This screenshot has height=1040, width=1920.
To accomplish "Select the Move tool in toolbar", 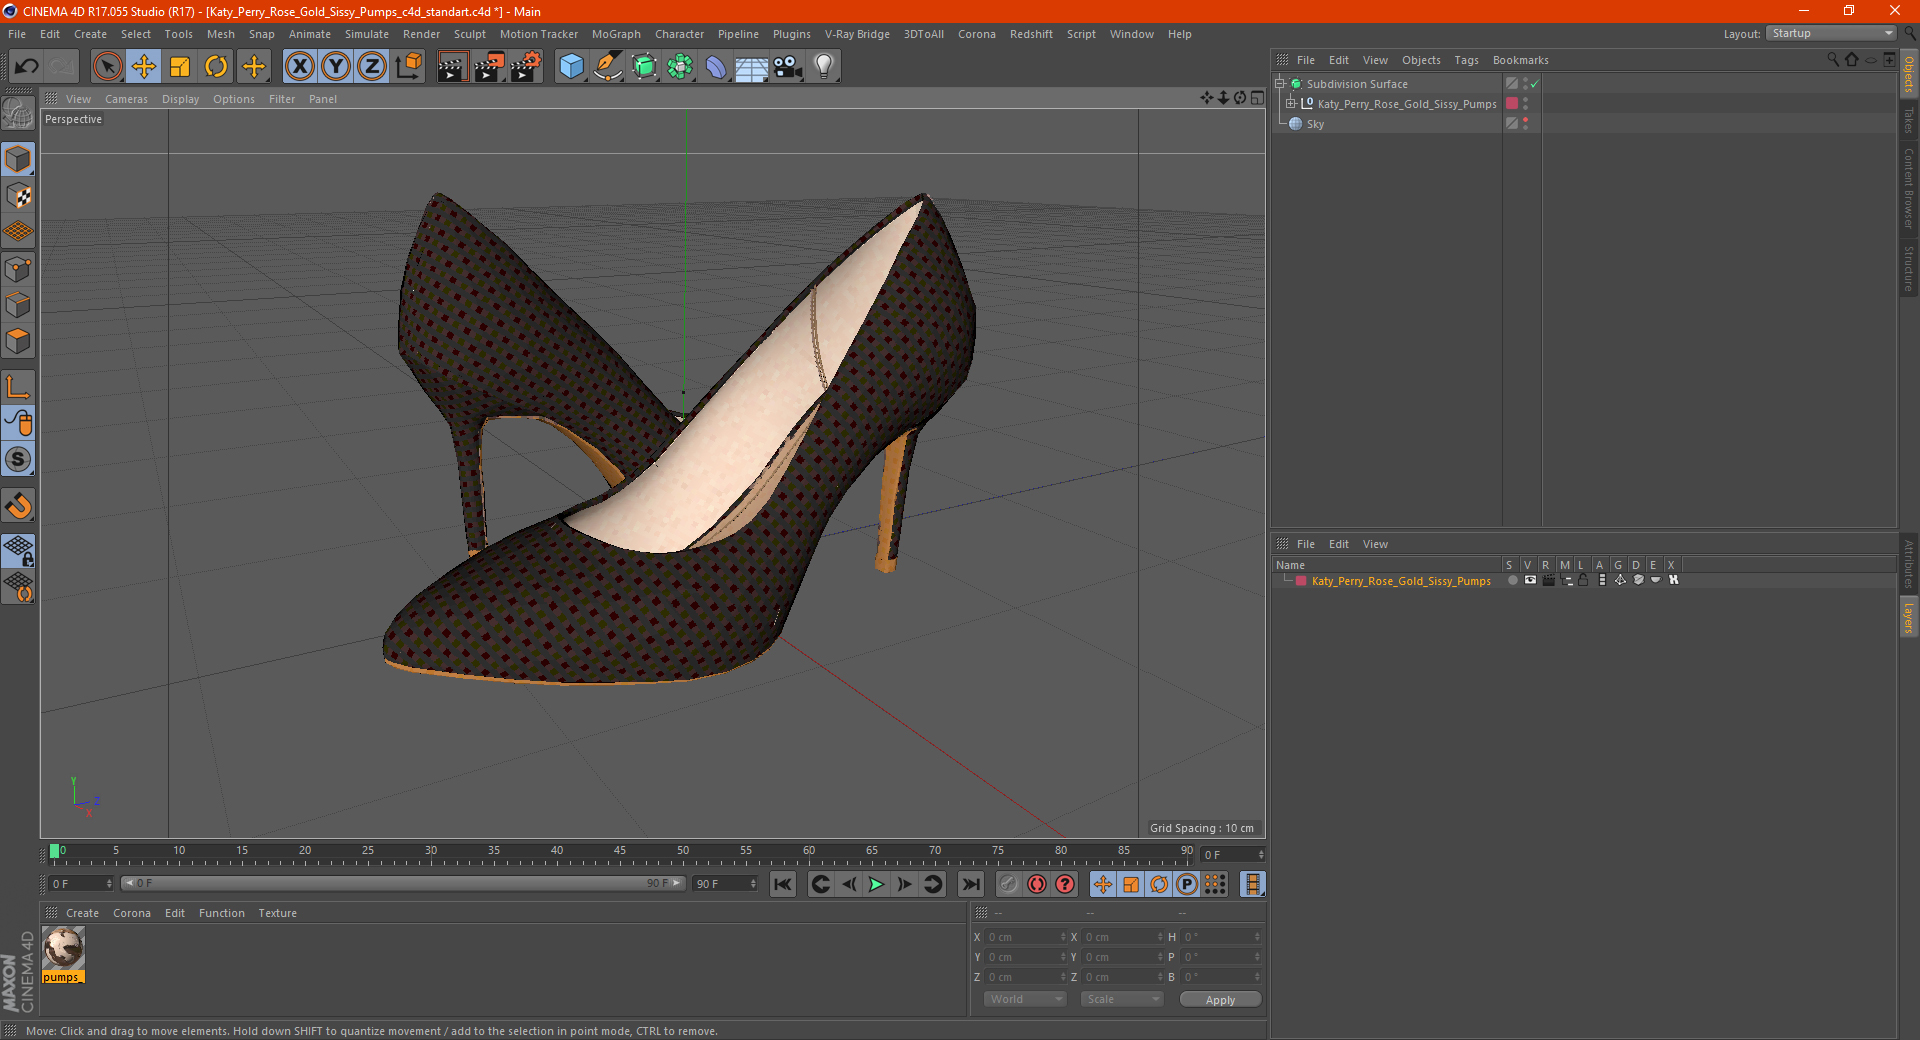I will click(144, 67).
